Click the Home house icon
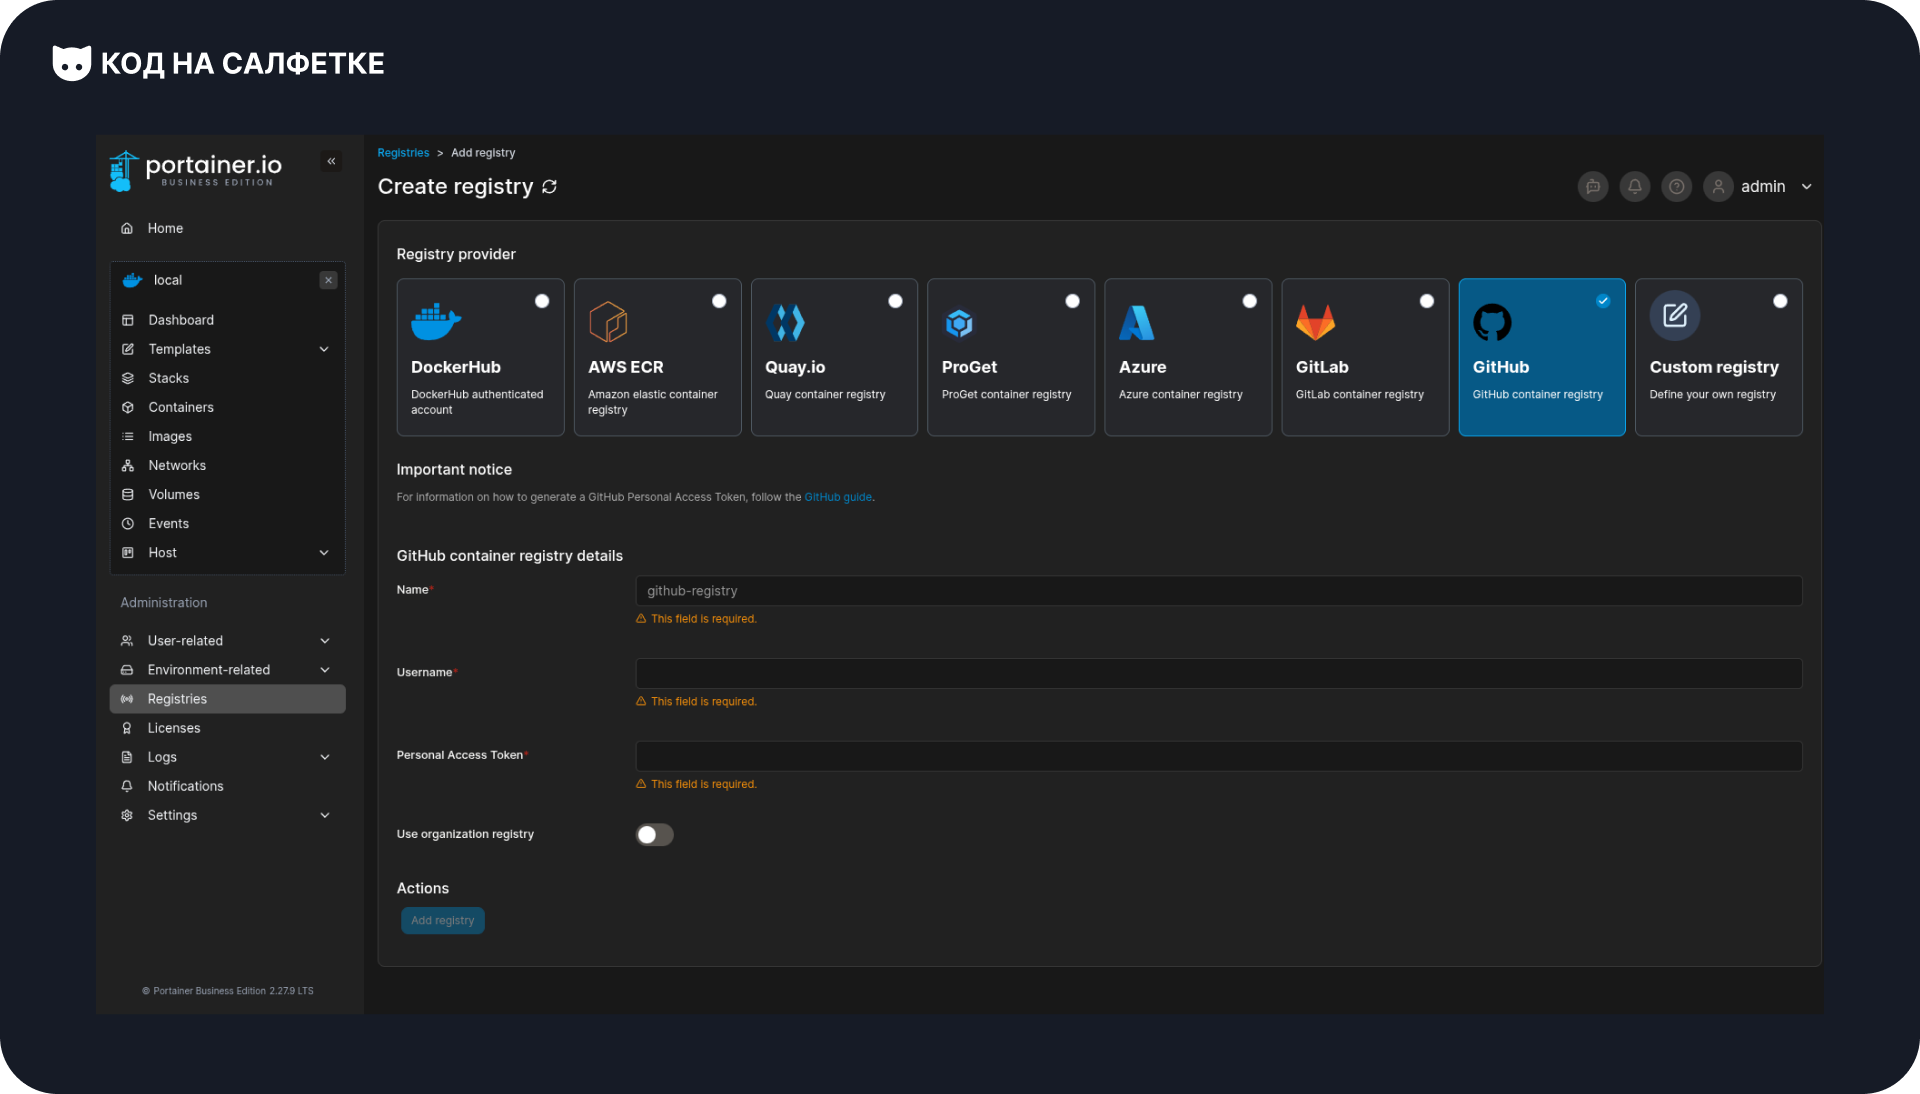Image resolution: width=1920 pixels, height=1094 pixels. 127,229
